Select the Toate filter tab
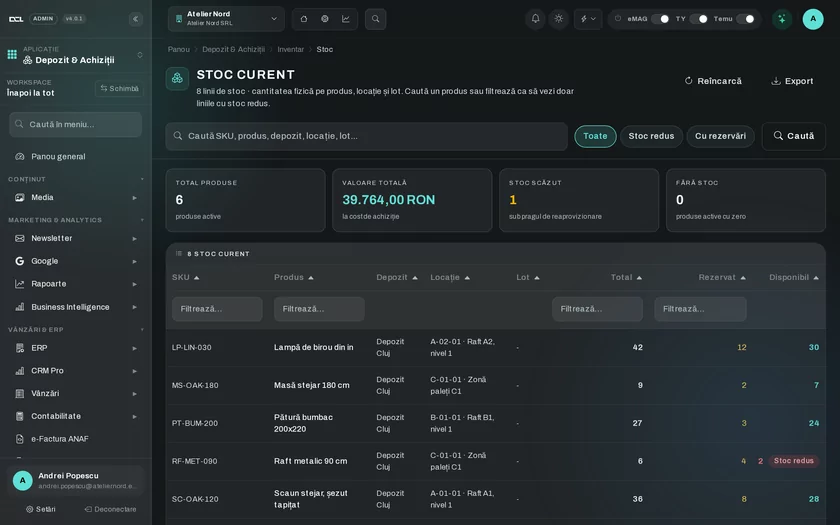840x525 pixels. point(595,136)
